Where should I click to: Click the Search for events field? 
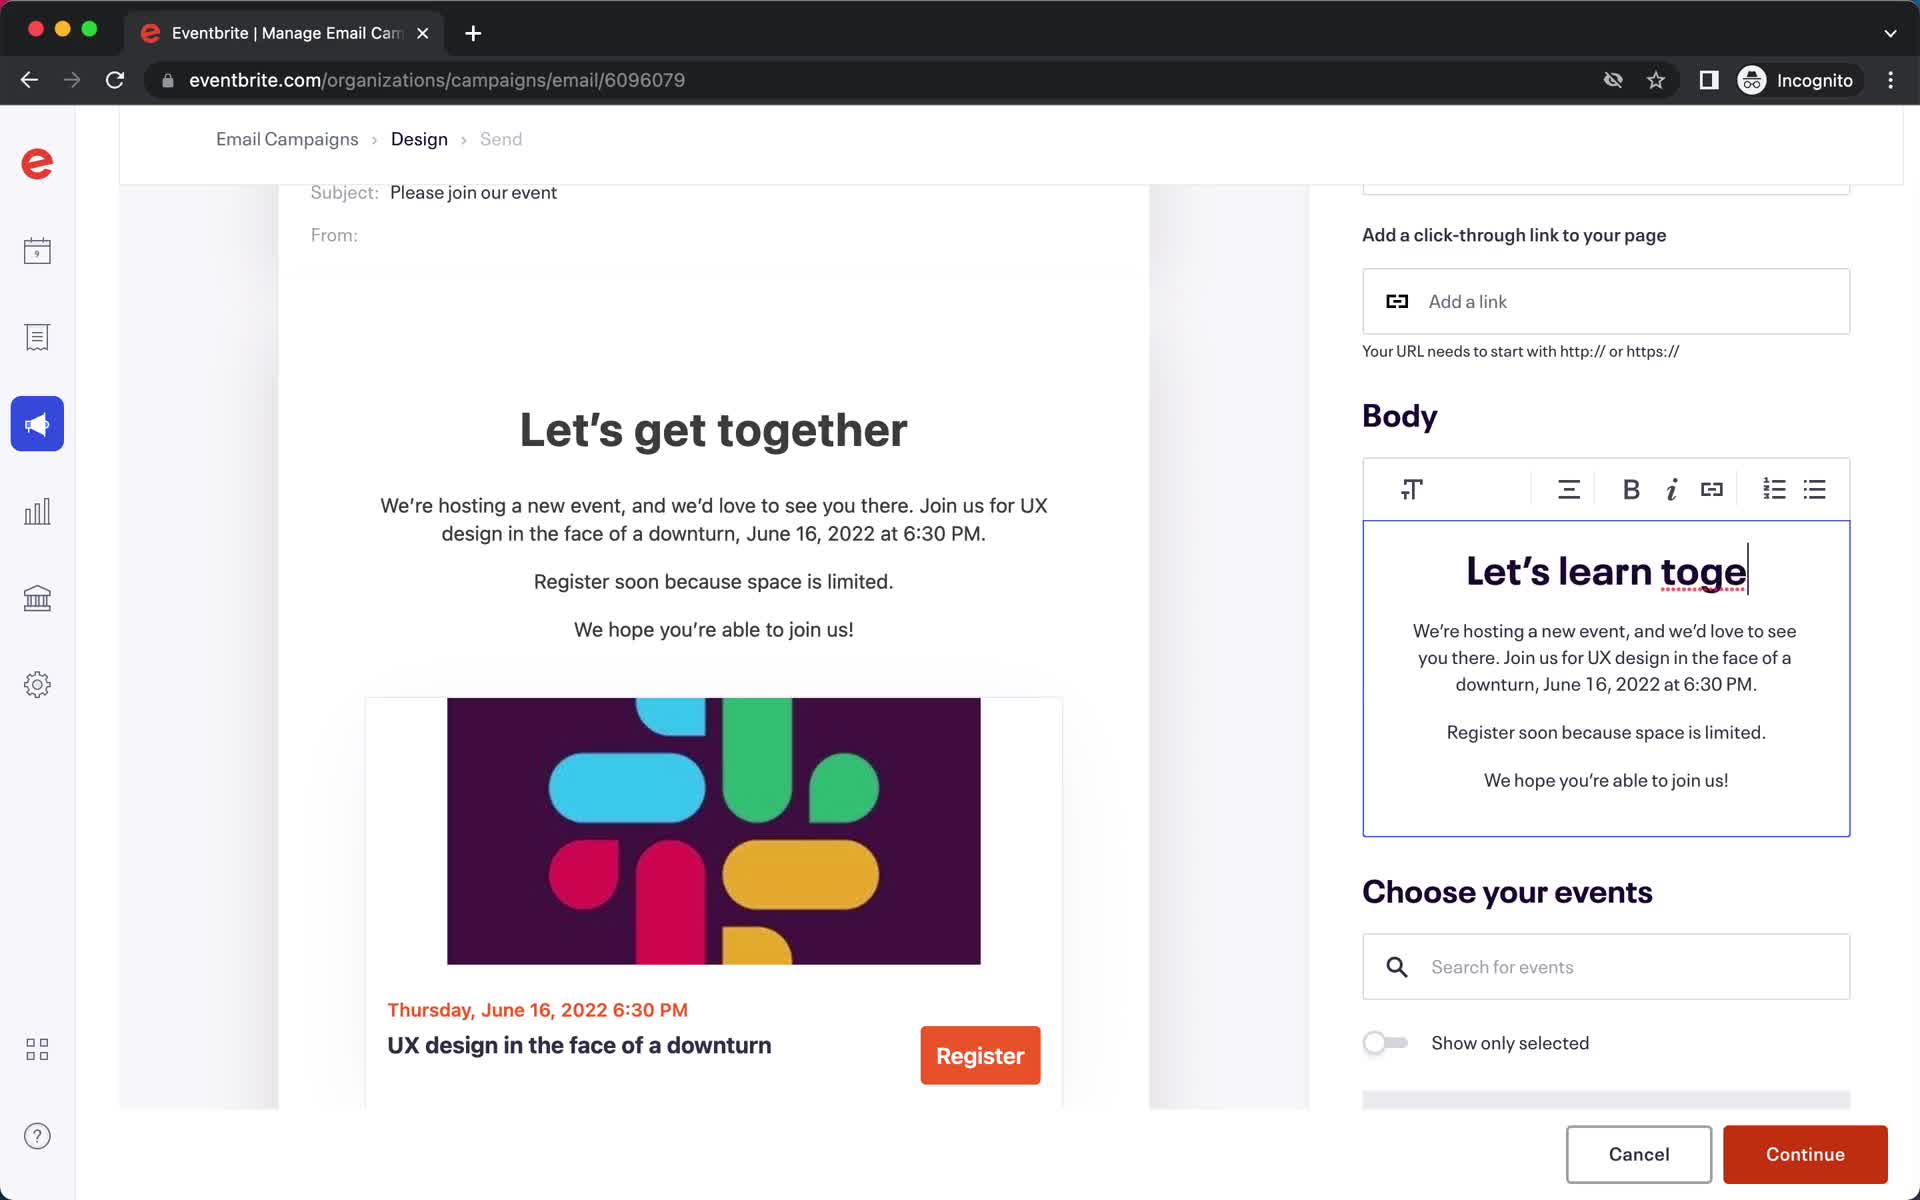1606,967
